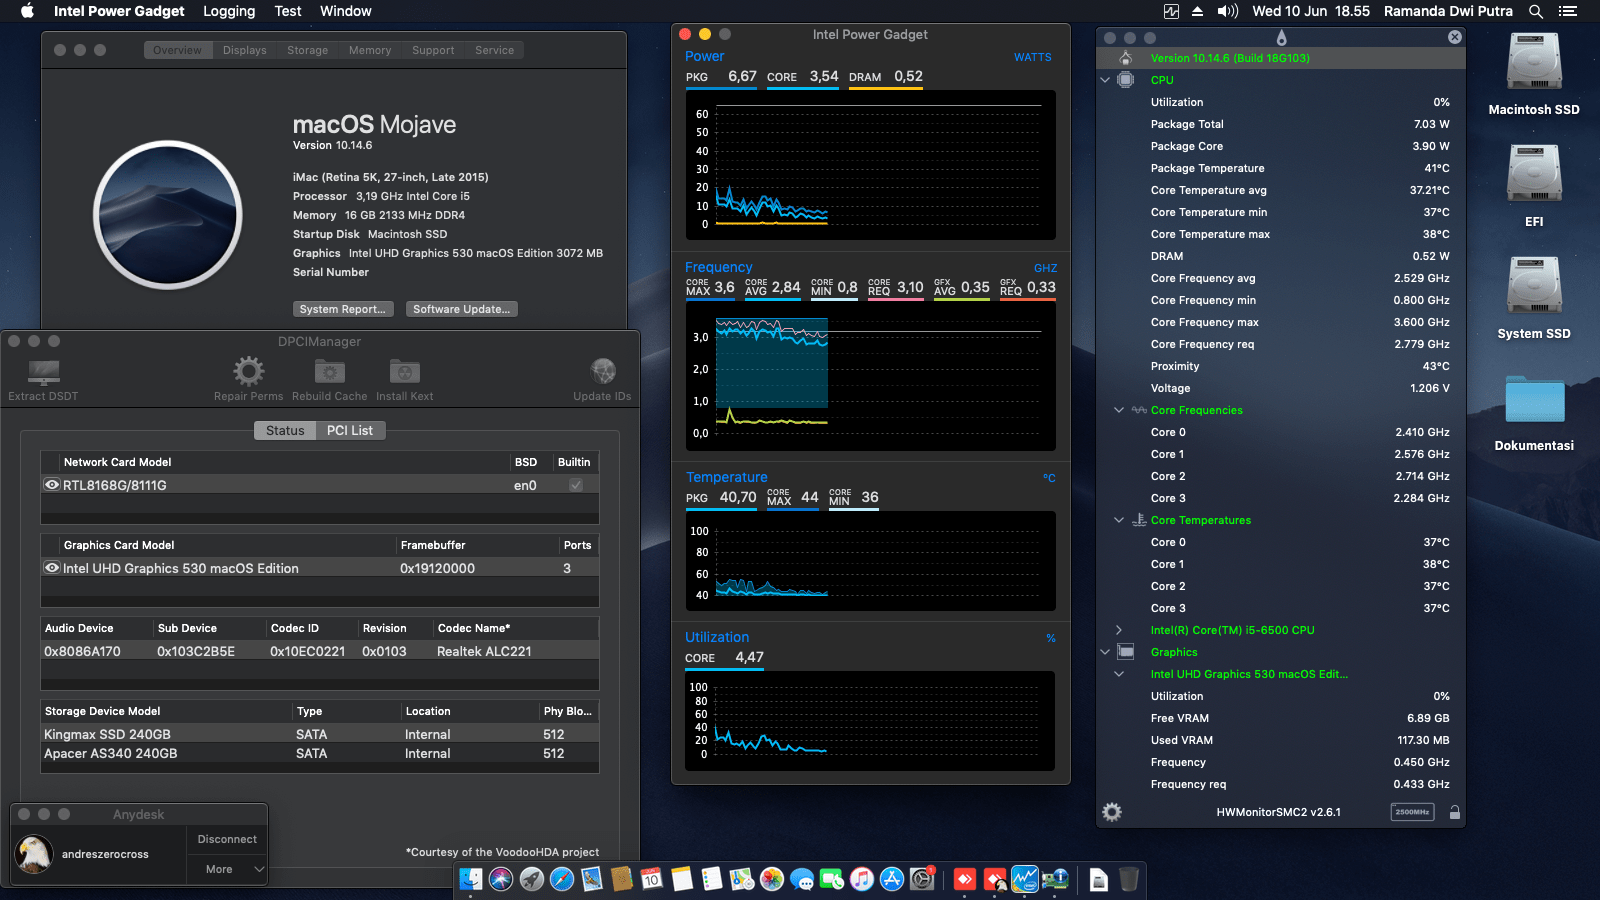This screenshot has height=900, width=1600.
Task: Collapse the CPU section in HWMonitorSMC2
Action: [x=1105, y=80]
